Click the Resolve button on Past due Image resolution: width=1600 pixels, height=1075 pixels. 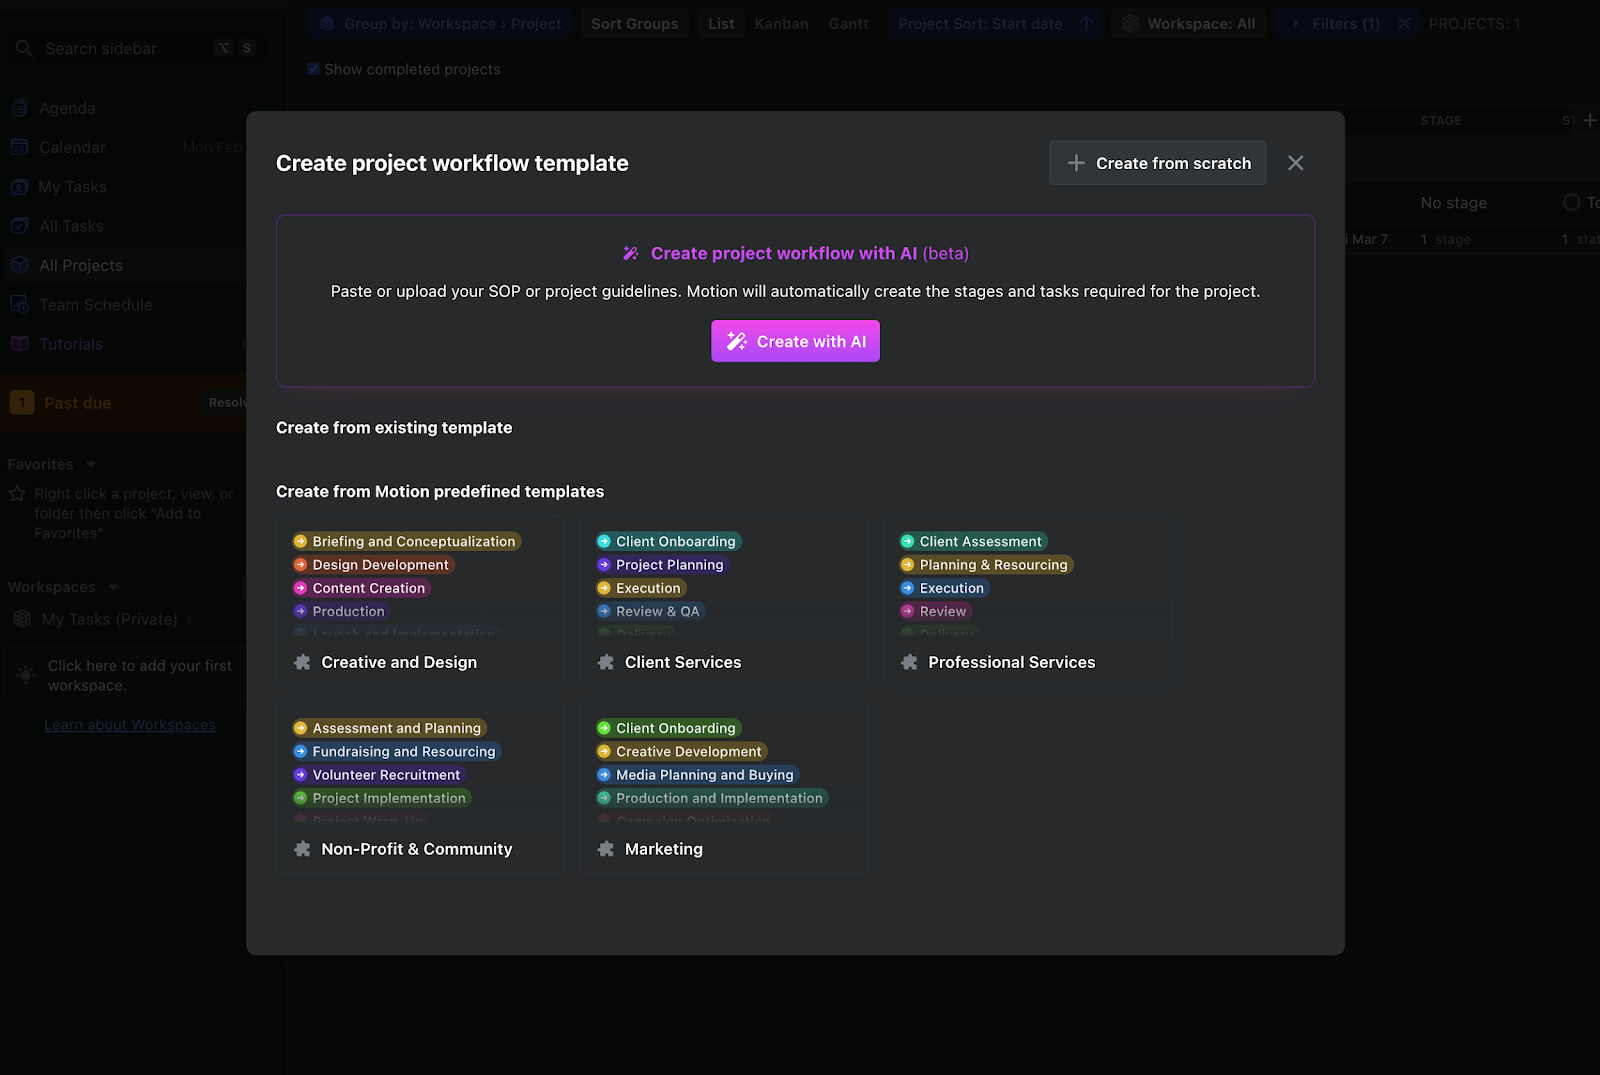[x=226, y=403]
